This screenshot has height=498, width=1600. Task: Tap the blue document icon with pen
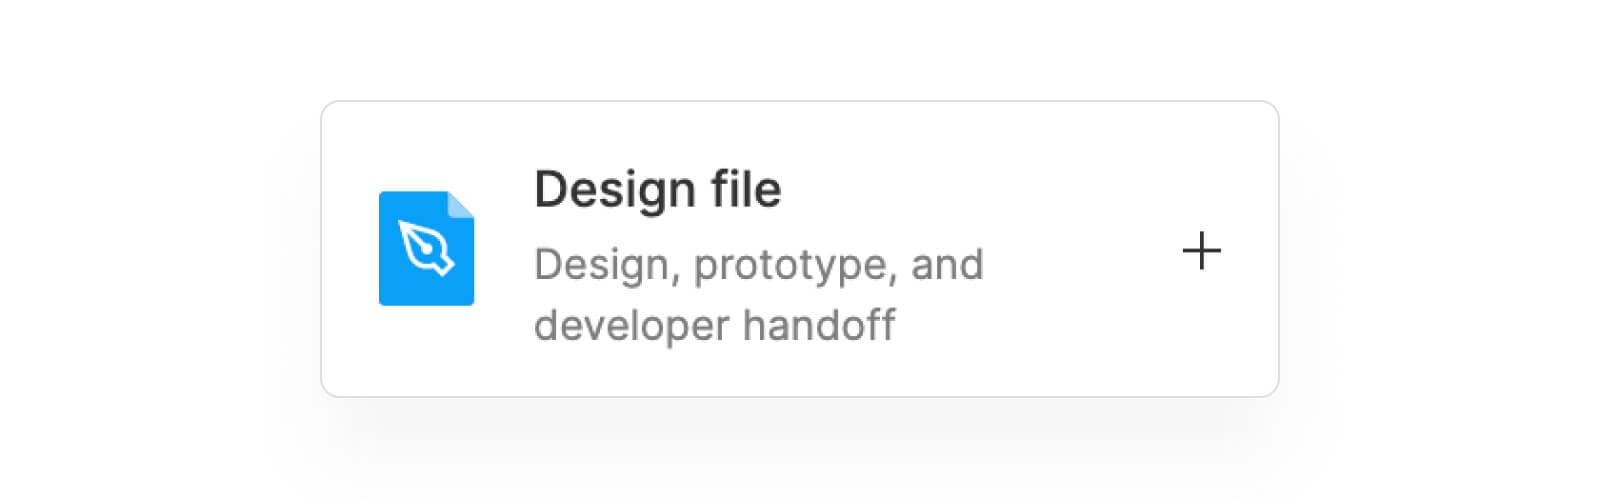[426, 248]
